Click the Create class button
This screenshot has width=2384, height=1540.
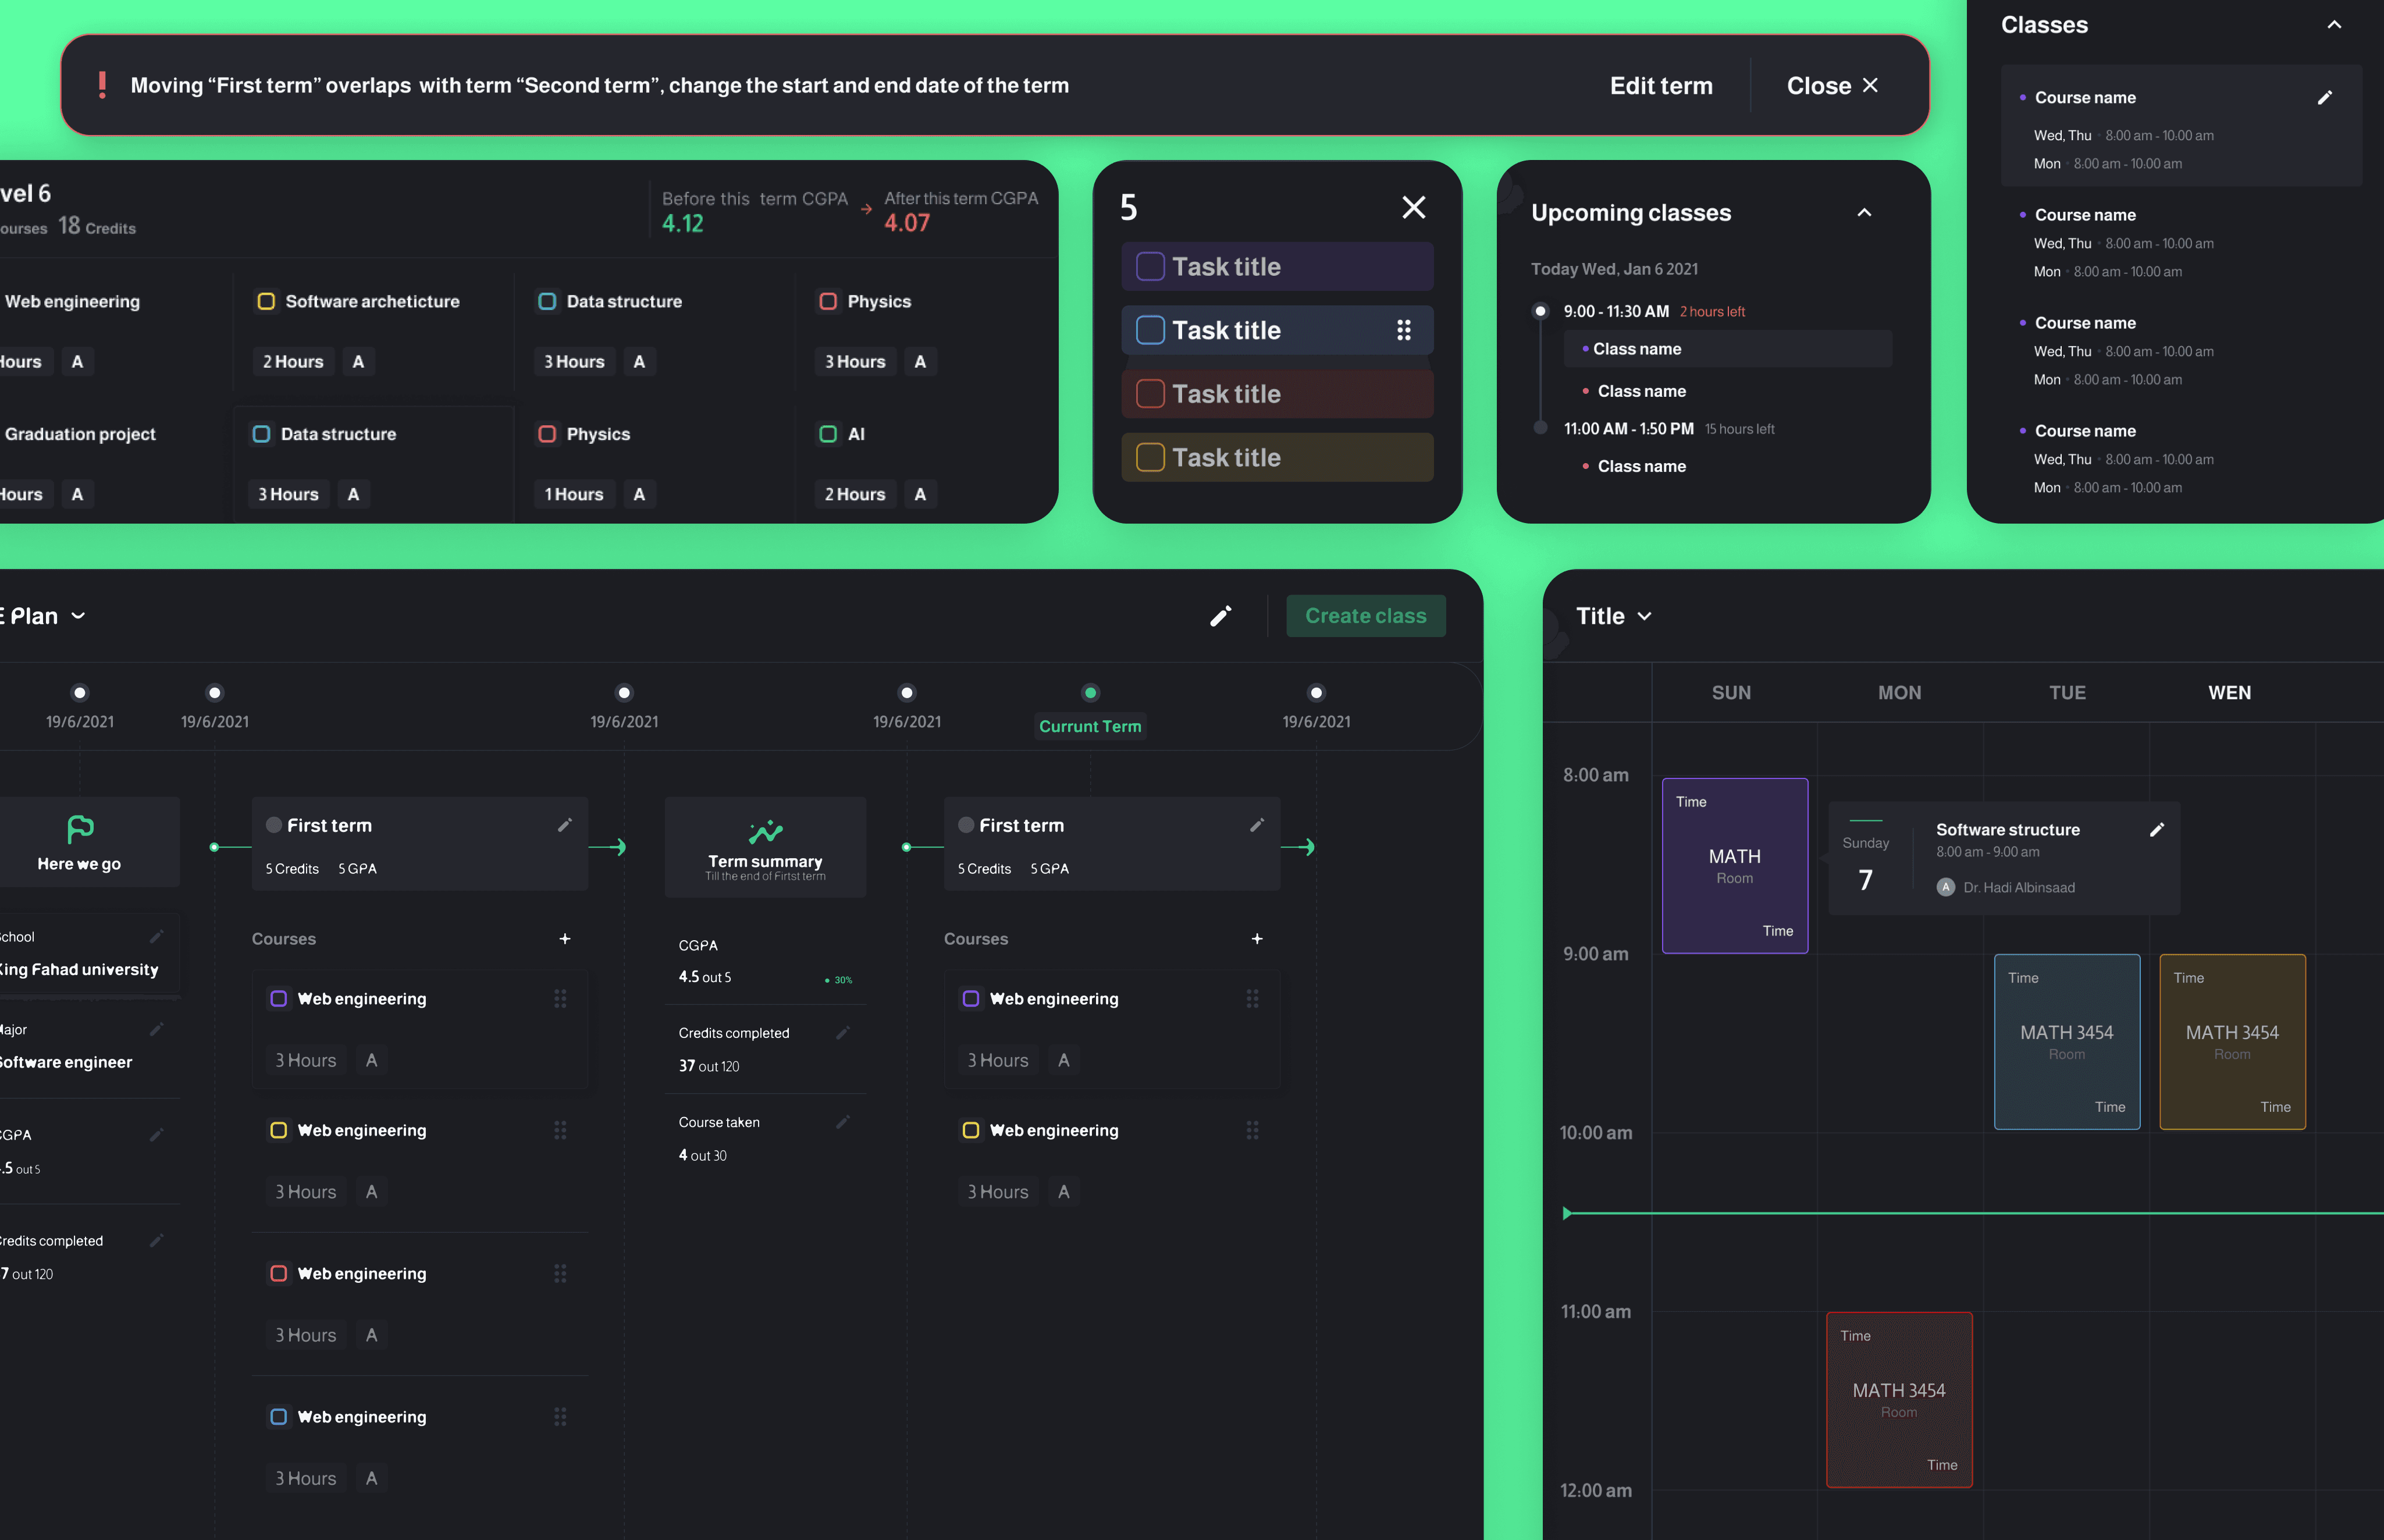1366,616
